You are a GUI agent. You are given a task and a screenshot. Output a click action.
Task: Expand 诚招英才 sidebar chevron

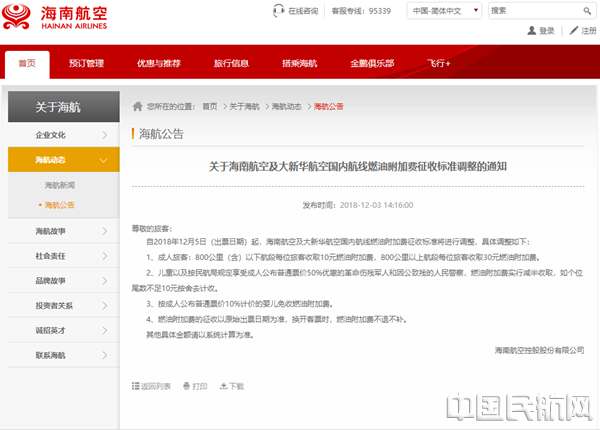104,331
